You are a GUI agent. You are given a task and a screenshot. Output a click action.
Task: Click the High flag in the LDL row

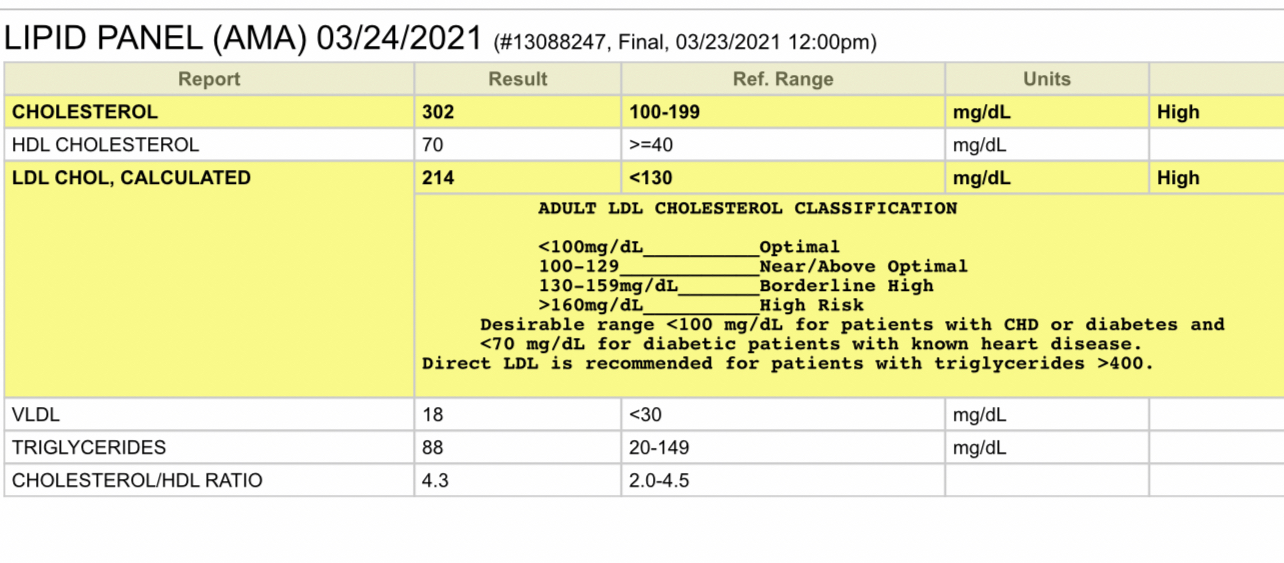pyautogui.click(x=1178, y=178)
